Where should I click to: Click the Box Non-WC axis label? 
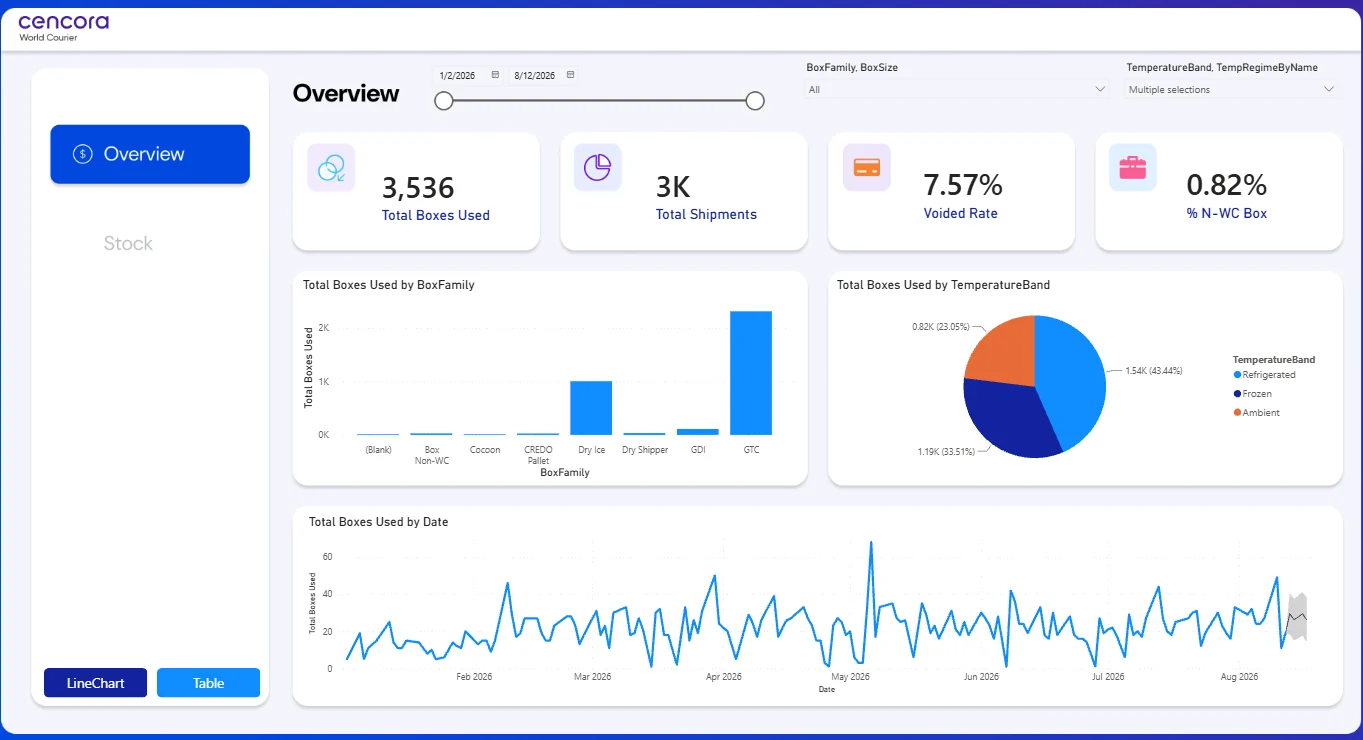pos(432,455)
